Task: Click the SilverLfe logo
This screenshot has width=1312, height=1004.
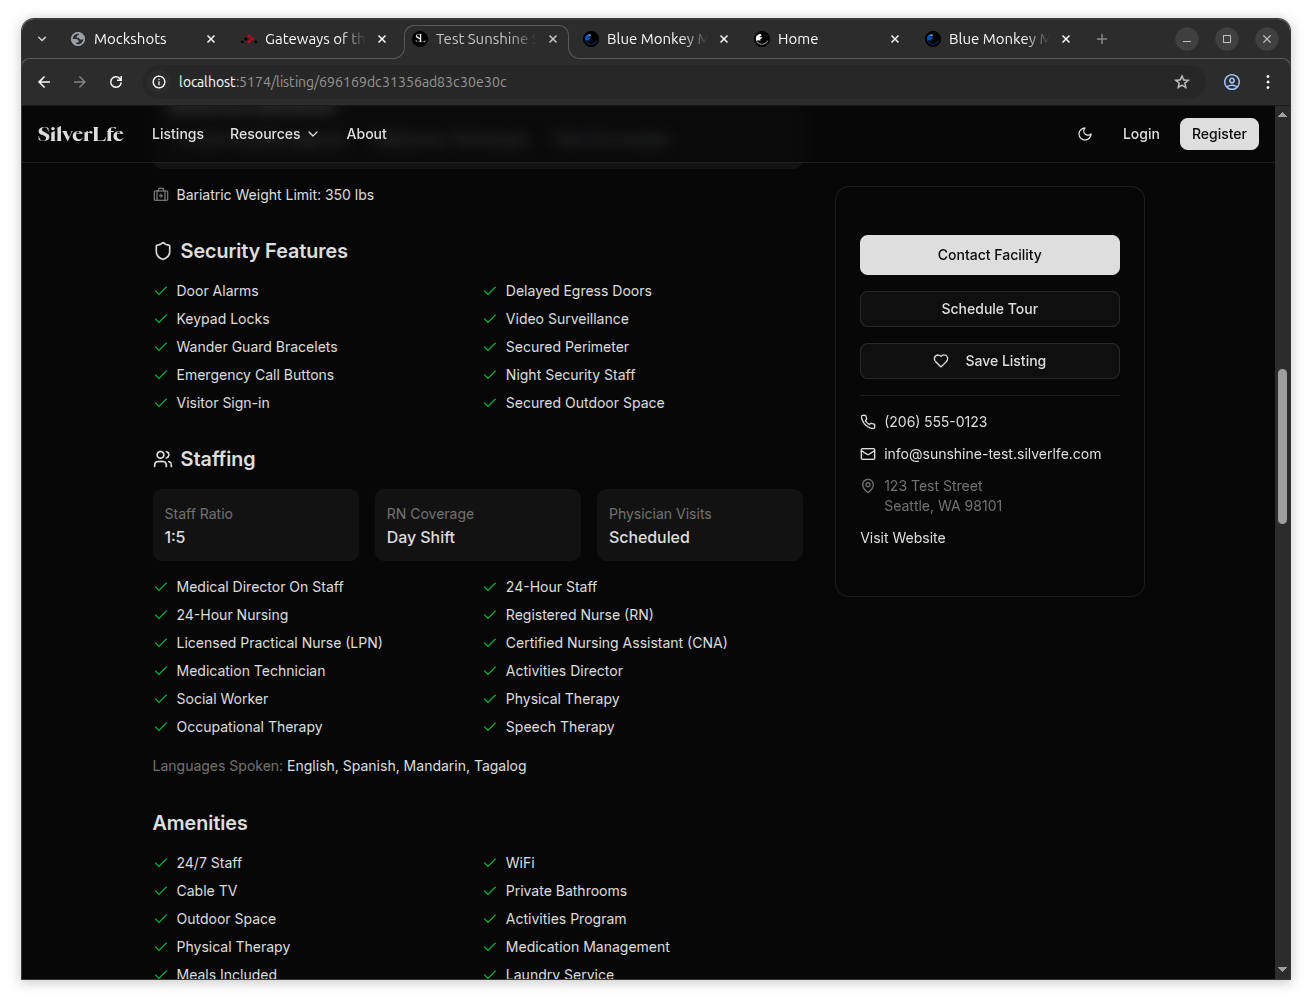Action: 80,134
